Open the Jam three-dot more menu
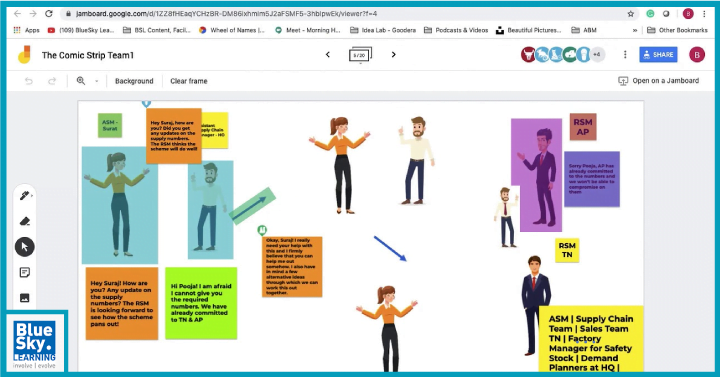The height and width of the screenshot is (377, 720). point(625,55)
